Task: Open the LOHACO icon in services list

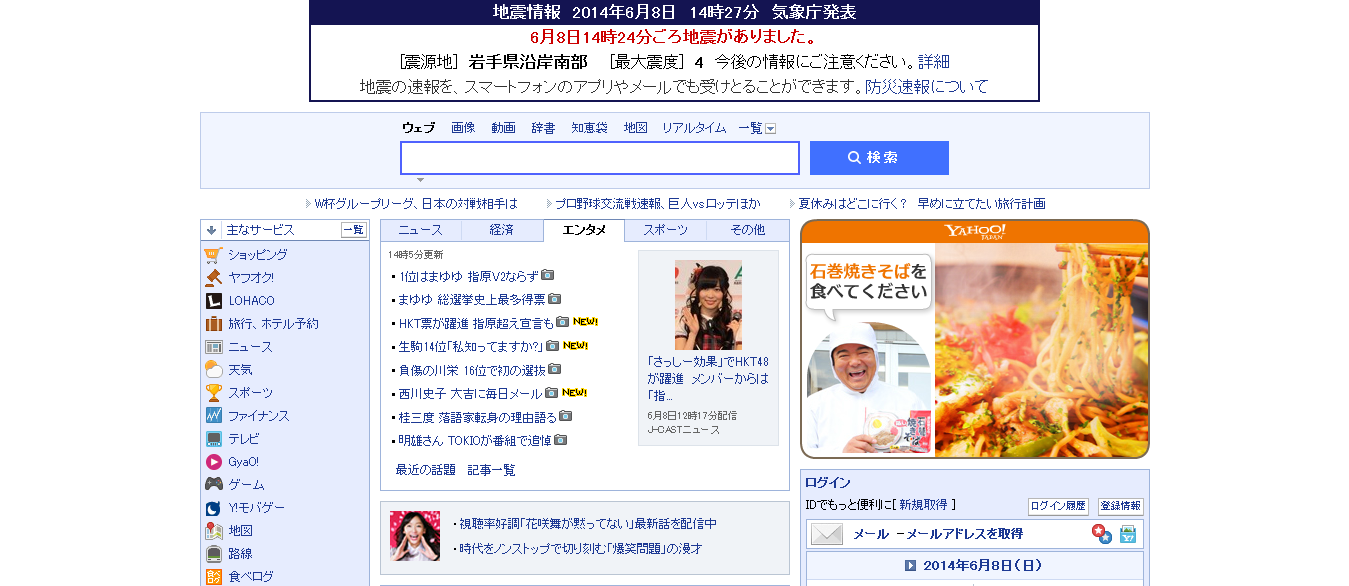Action: (x=213, y=301)
